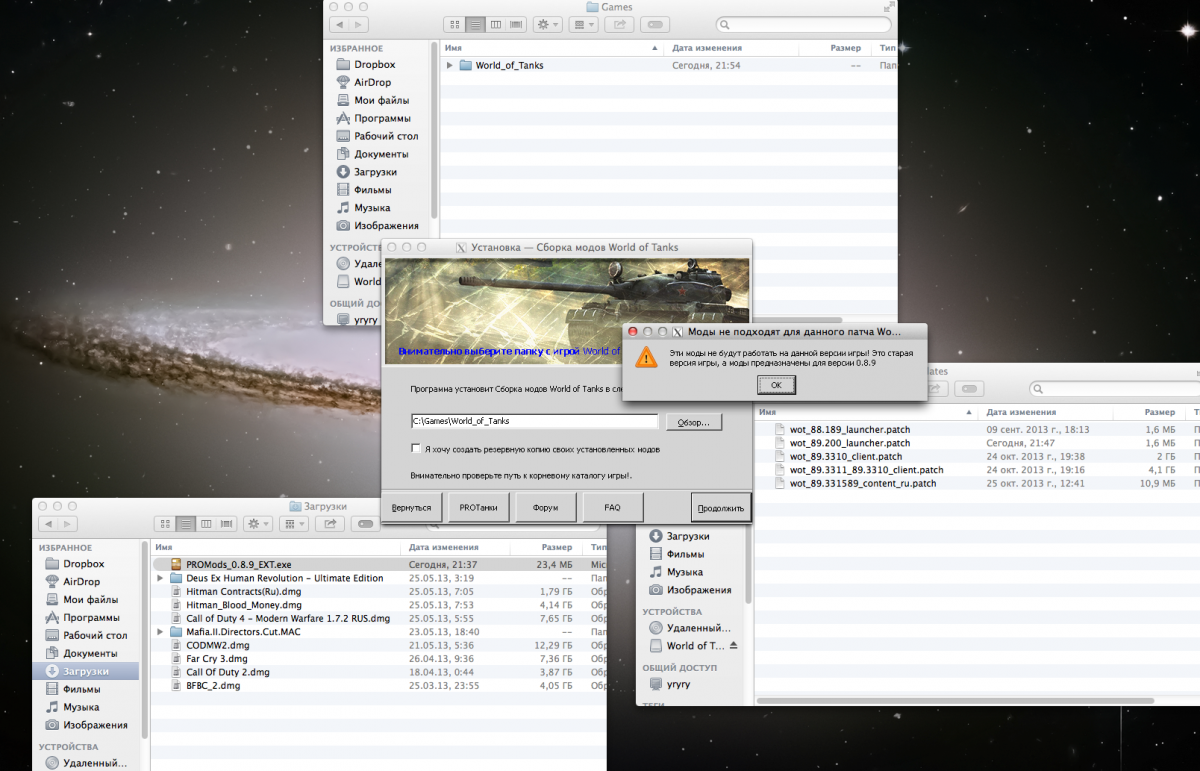Viewport: 1200px width, 771px height.
Task: Open the arrange-by dropdown in Загрузки window
Action: point(294,523)
